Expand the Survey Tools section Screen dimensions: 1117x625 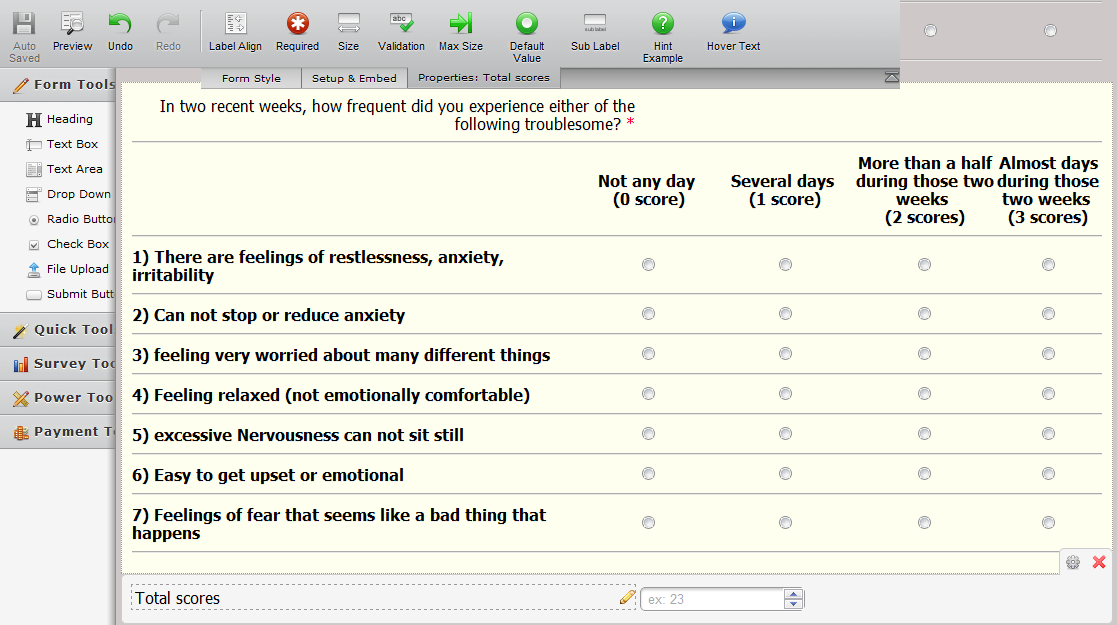coord(58,363)
